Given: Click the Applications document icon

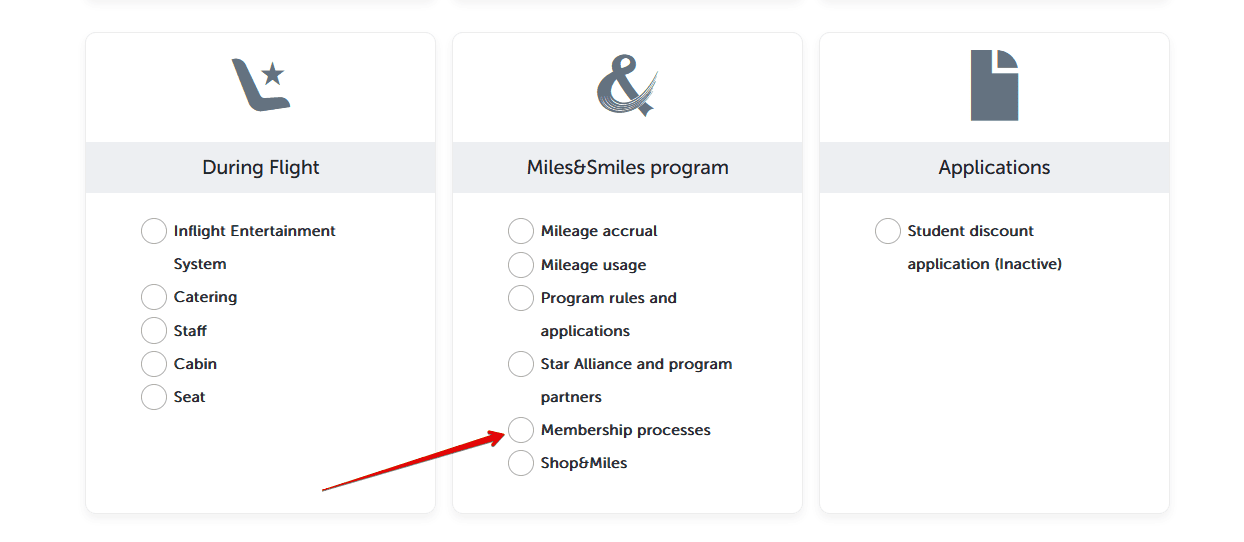Looking at the screenshot, I should click(994, 85).
